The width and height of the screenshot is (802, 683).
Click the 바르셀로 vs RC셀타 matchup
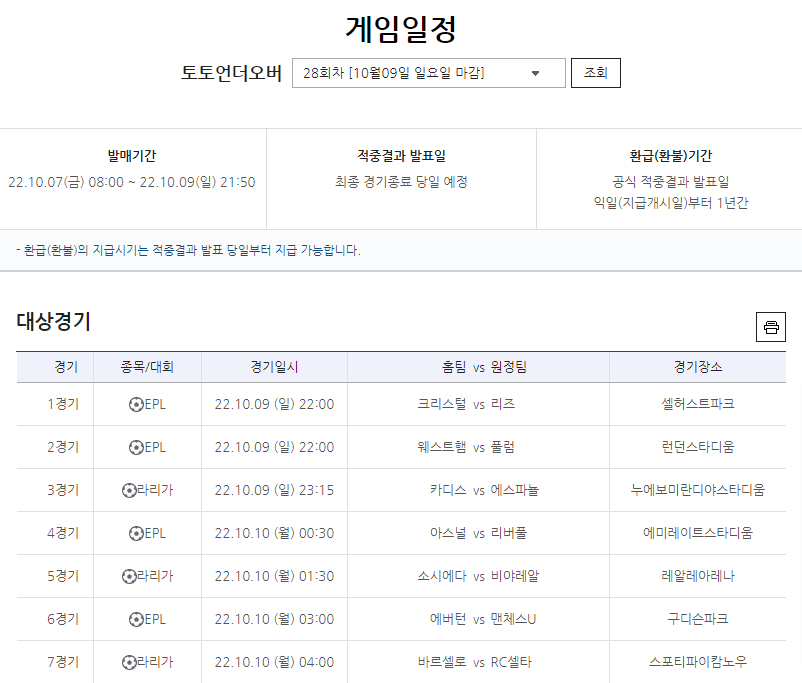[x=475, y=662]
